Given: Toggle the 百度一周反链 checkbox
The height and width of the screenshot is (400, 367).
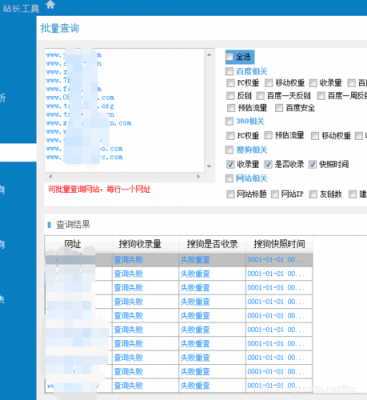Looking at the screenshot, I should (321, 96).
